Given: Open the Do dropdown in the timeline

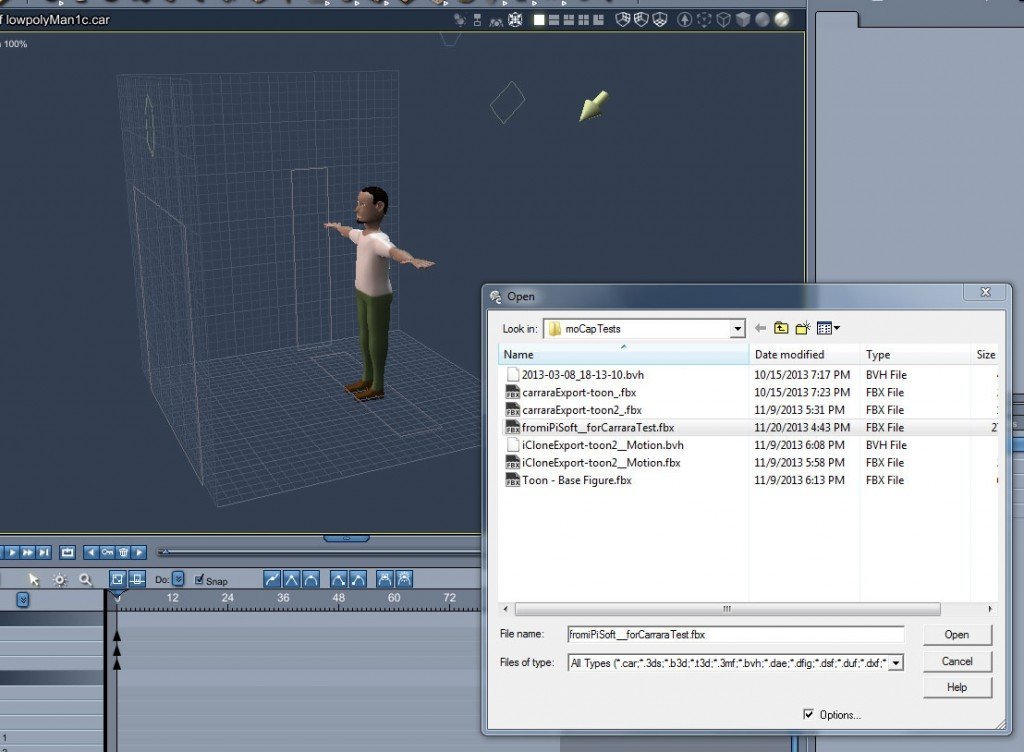Looking at the screenshot, I should click(x=178, y=579).
